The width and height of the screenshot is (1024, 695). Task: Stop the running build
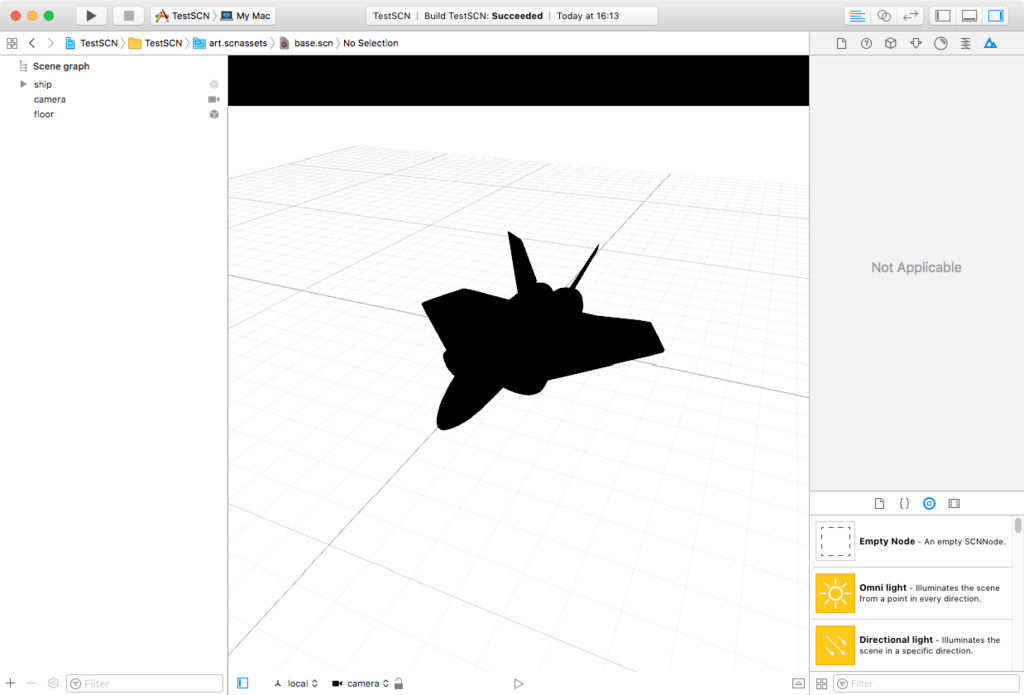pos(129,16)
